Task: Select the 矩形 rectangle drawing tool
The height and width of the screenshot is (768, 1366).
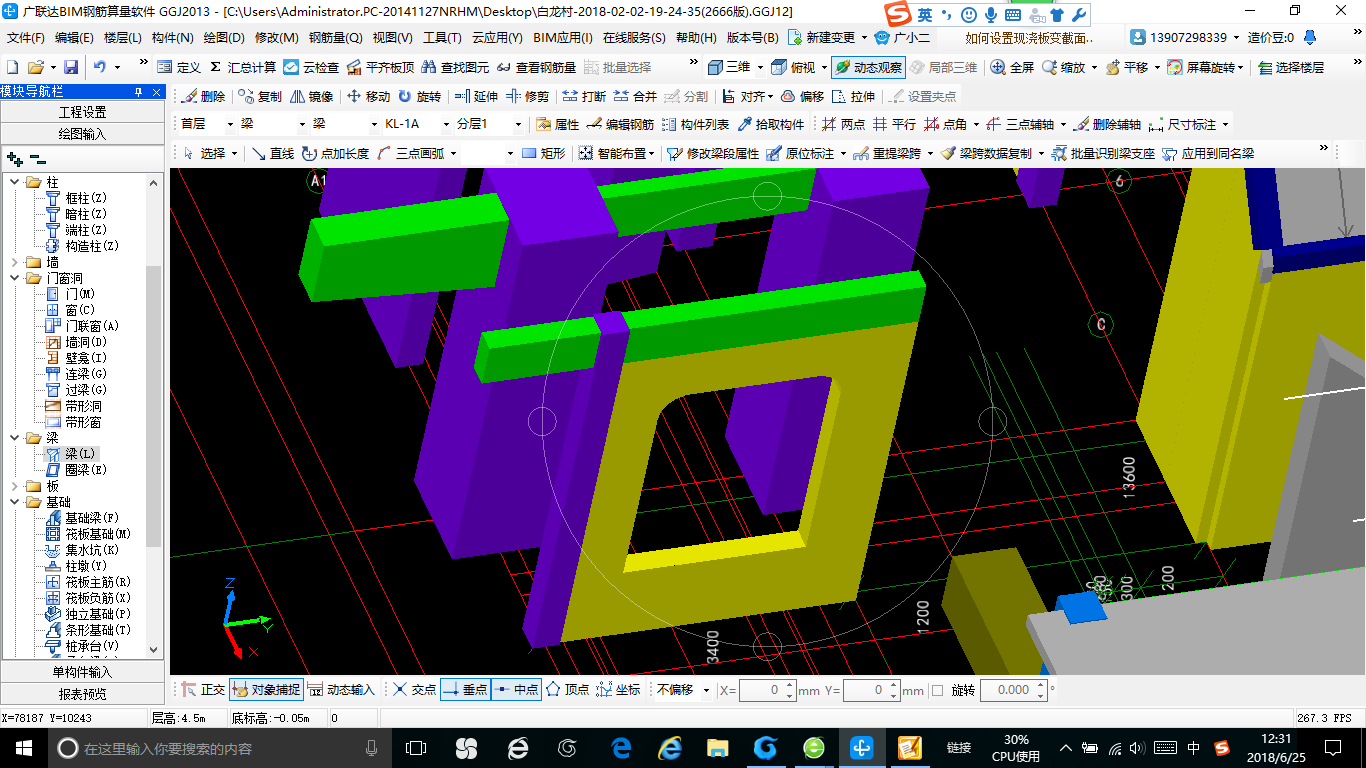Action: 543,153
